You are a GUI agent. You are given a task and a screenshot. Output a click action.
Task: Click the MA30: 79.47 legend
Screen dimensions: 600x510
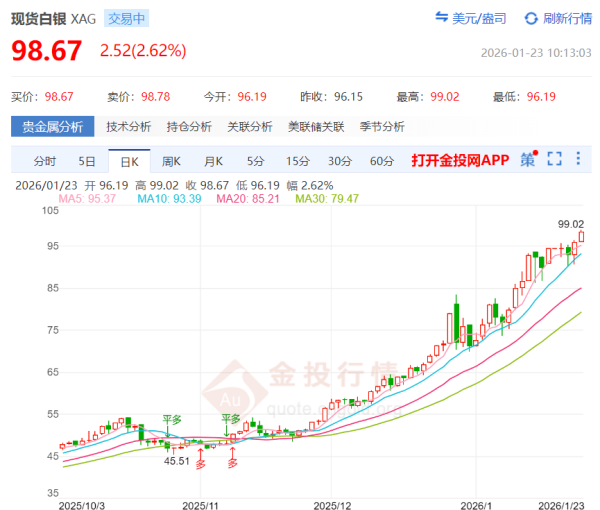point(327,199)
